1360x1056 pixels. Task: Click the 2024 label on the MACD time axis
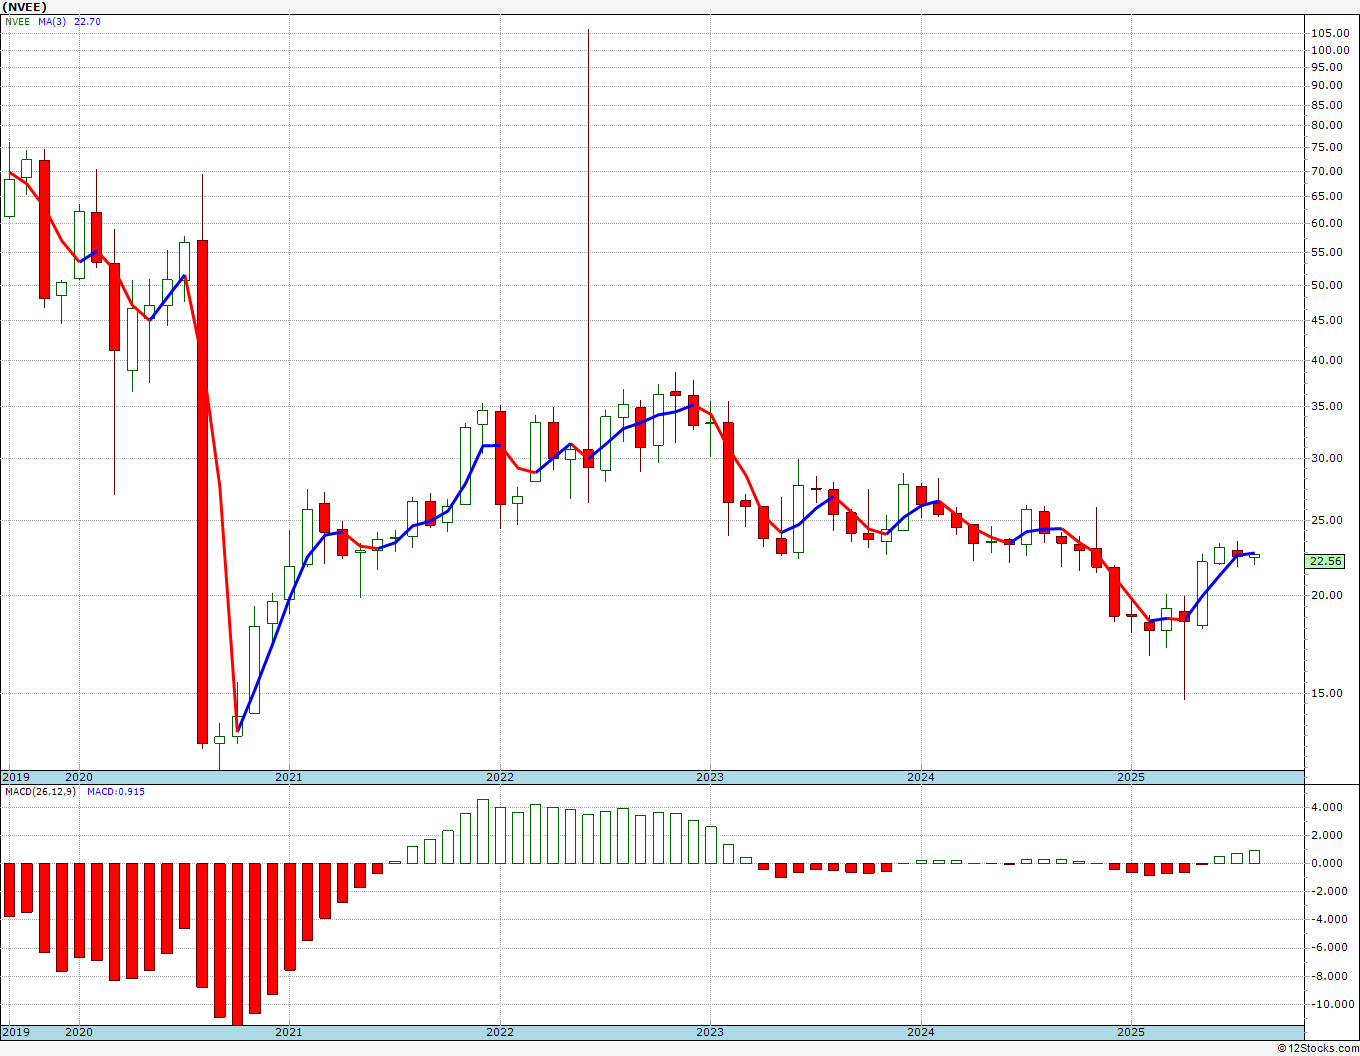(921, 1032)
